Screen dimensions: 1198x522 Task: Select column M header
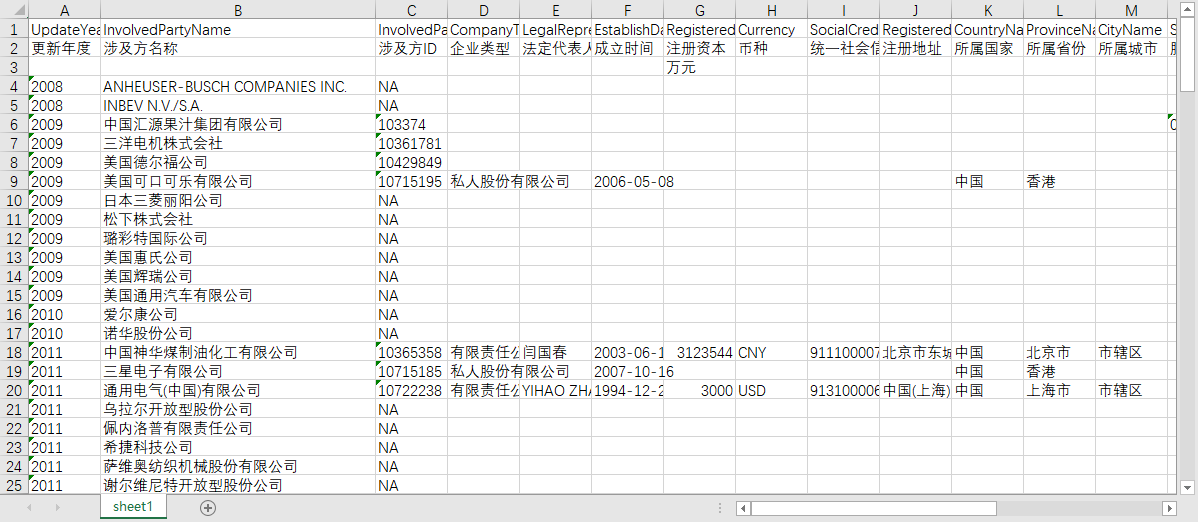coord(1132,9)
